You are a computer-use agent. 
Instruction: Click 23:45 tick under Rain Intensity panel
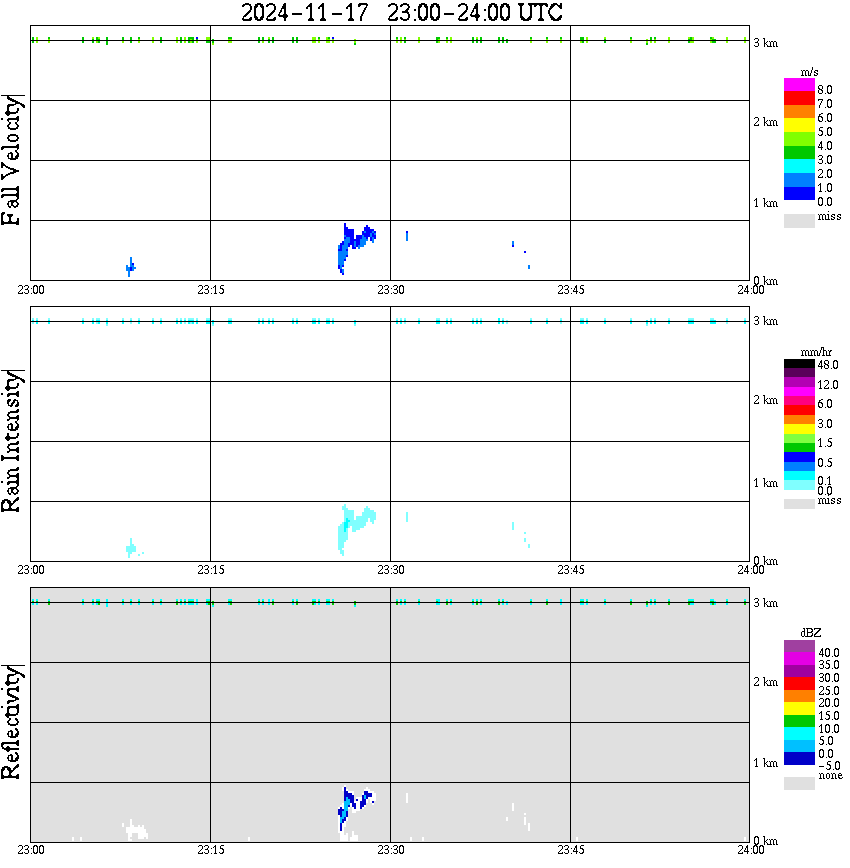(x=571, y=570)
